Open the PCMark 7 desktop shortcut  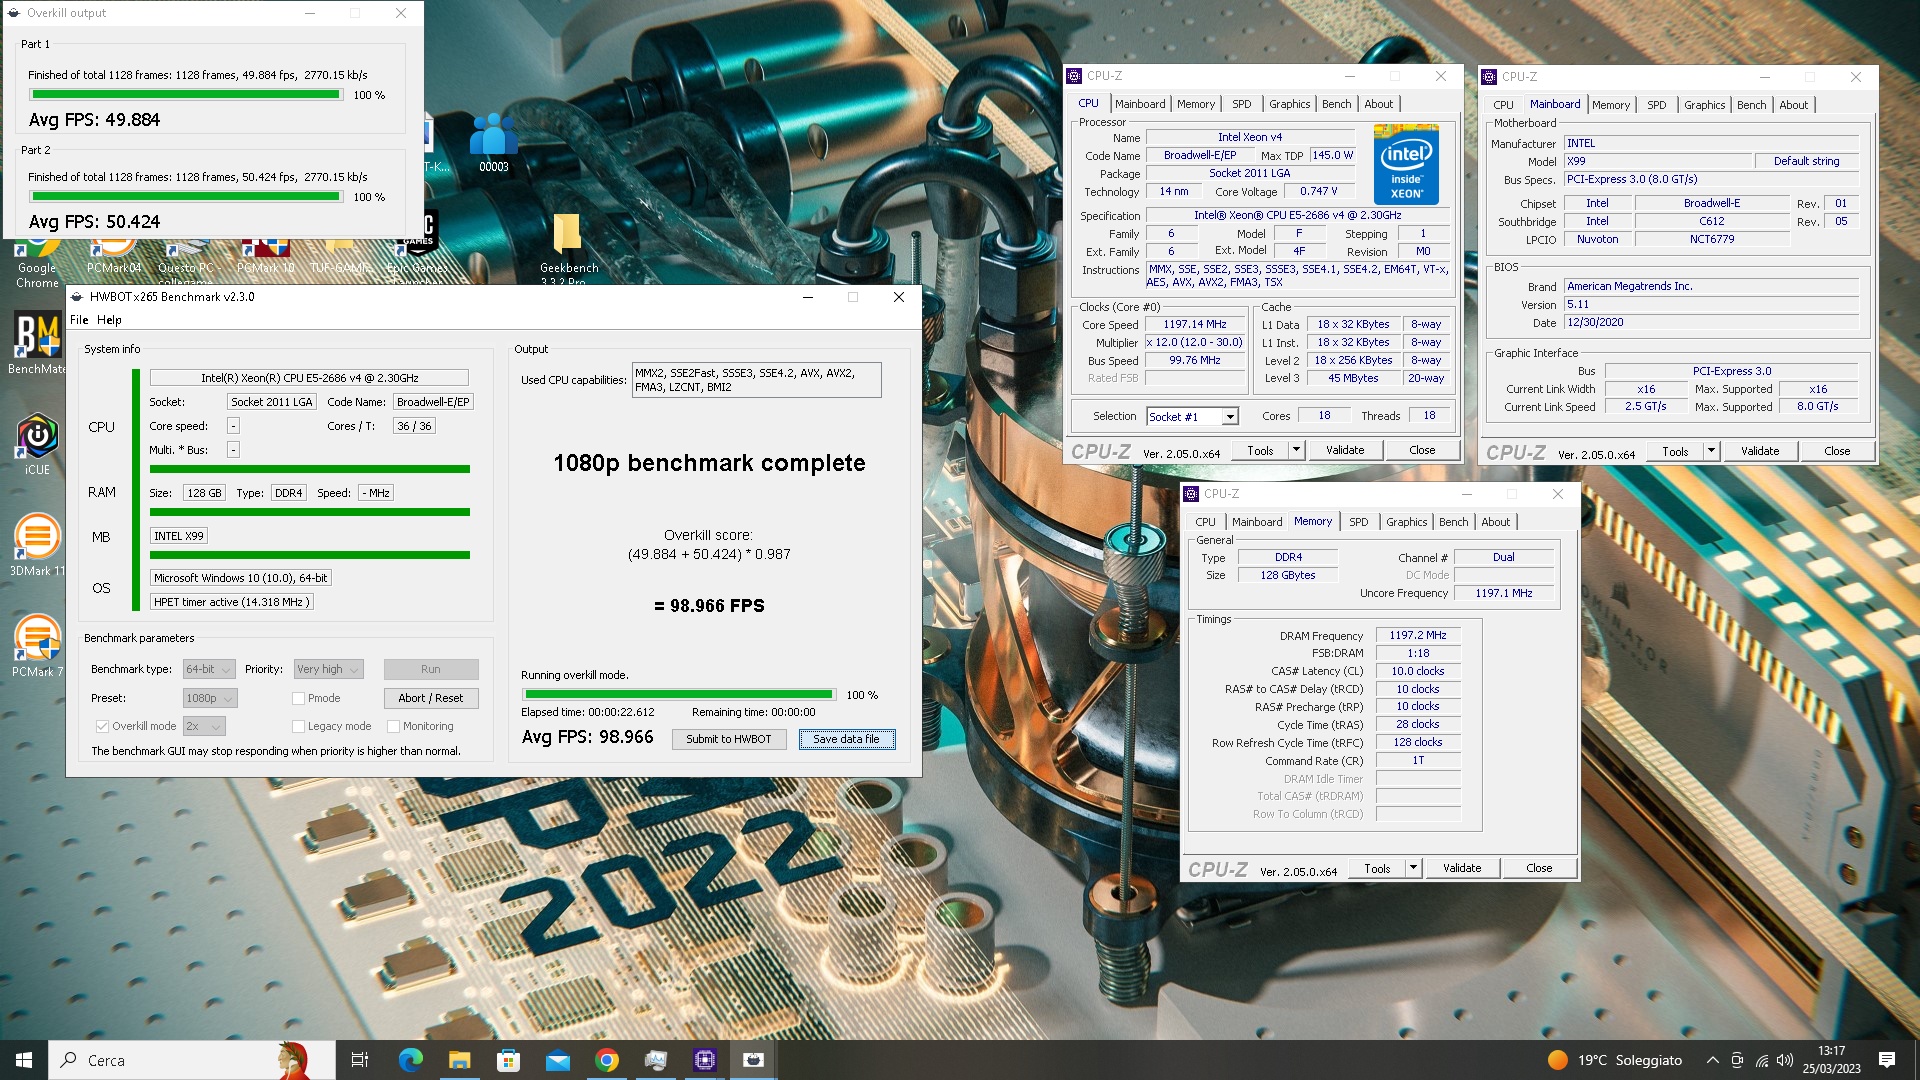pos(37,646)
